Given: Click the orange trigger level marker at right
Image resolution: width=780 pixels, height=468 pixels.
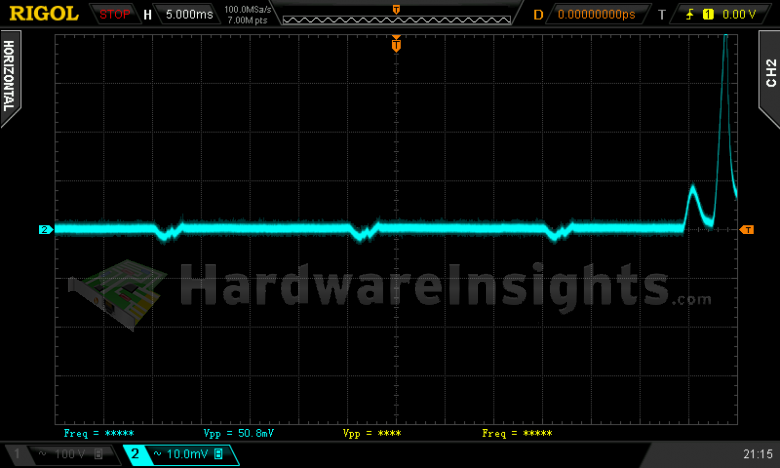Looking at the screenshot, I should tap(747, 230).
